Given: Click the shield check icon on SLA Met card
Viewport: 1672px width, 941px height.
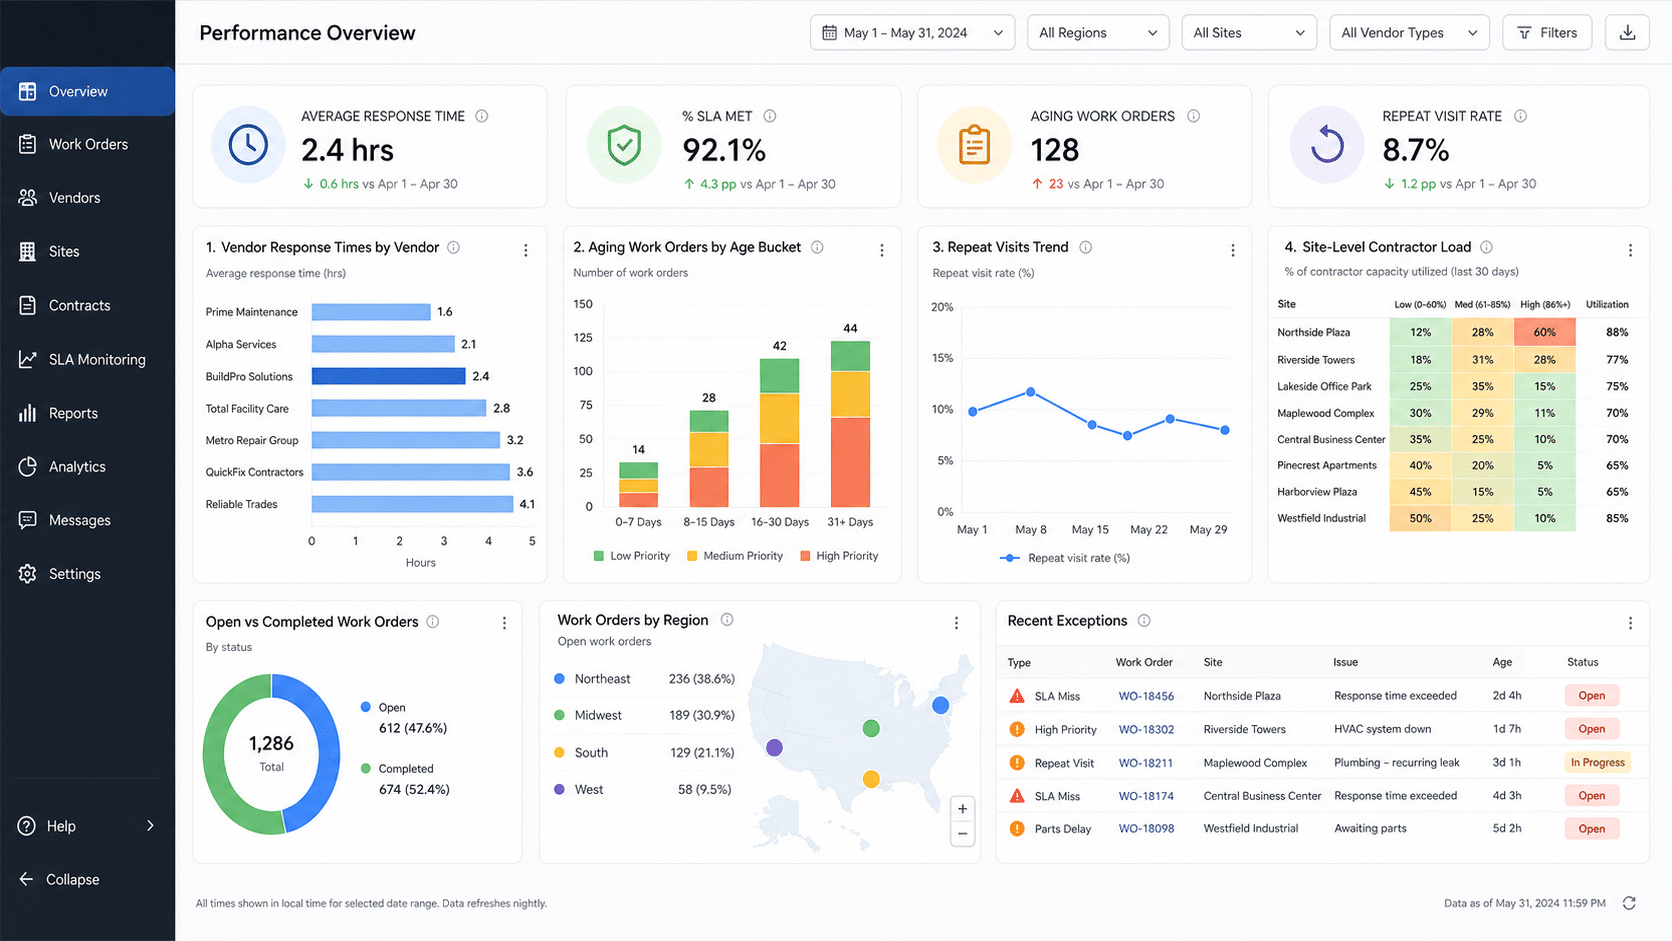Looking at the screenshot, I should (x=624, y=146).
